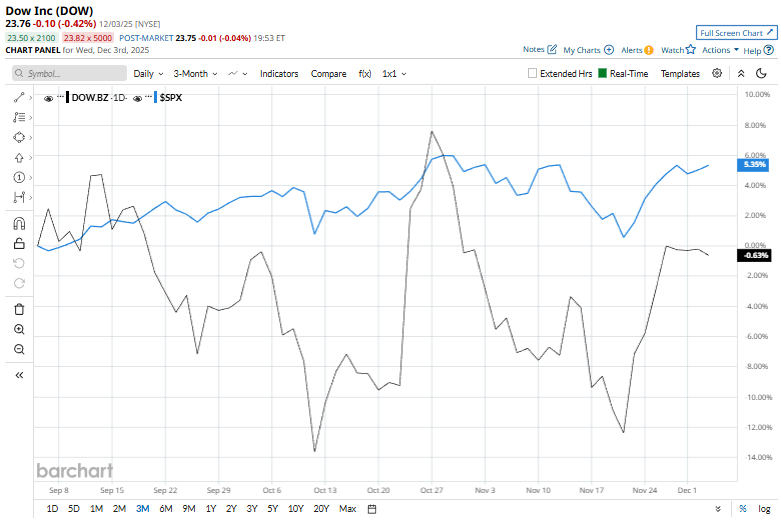Select the 1D time range
The height and width of the screenshot is (526, 781).
[52, 509]
